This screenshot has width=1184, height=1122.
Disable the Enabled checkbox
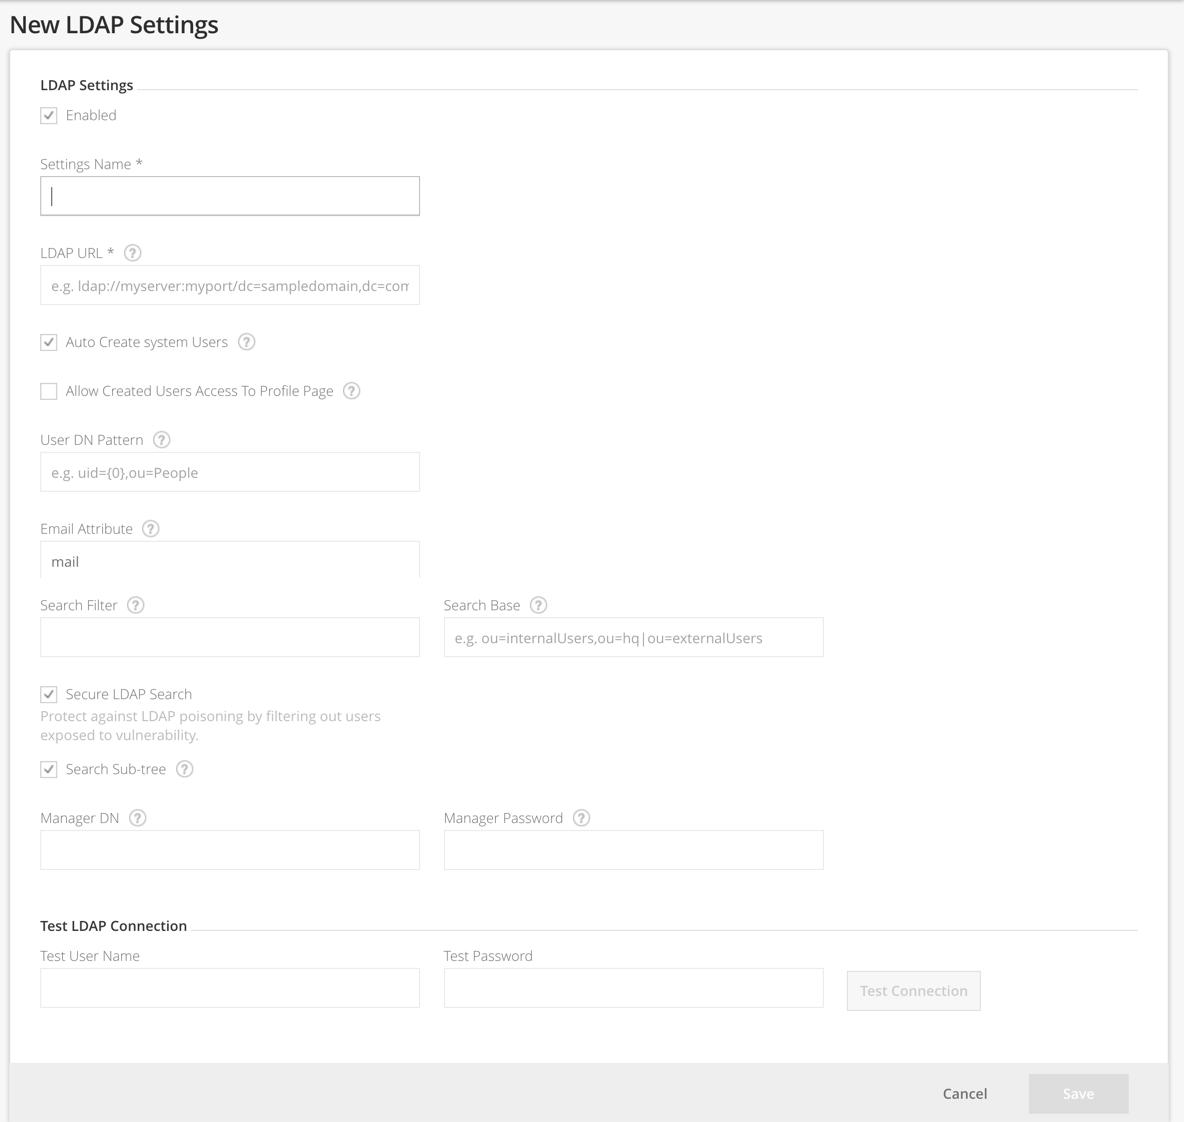click(48, 115)
